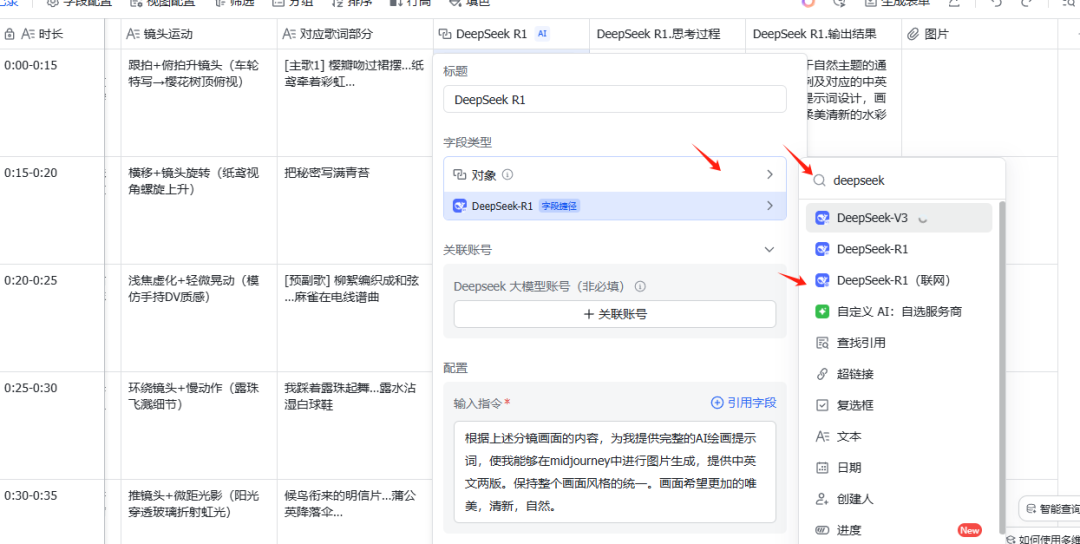Click into the 输入指令 prompt textarea
This screenshot has height=544, width=1080.
pos(614,472)
